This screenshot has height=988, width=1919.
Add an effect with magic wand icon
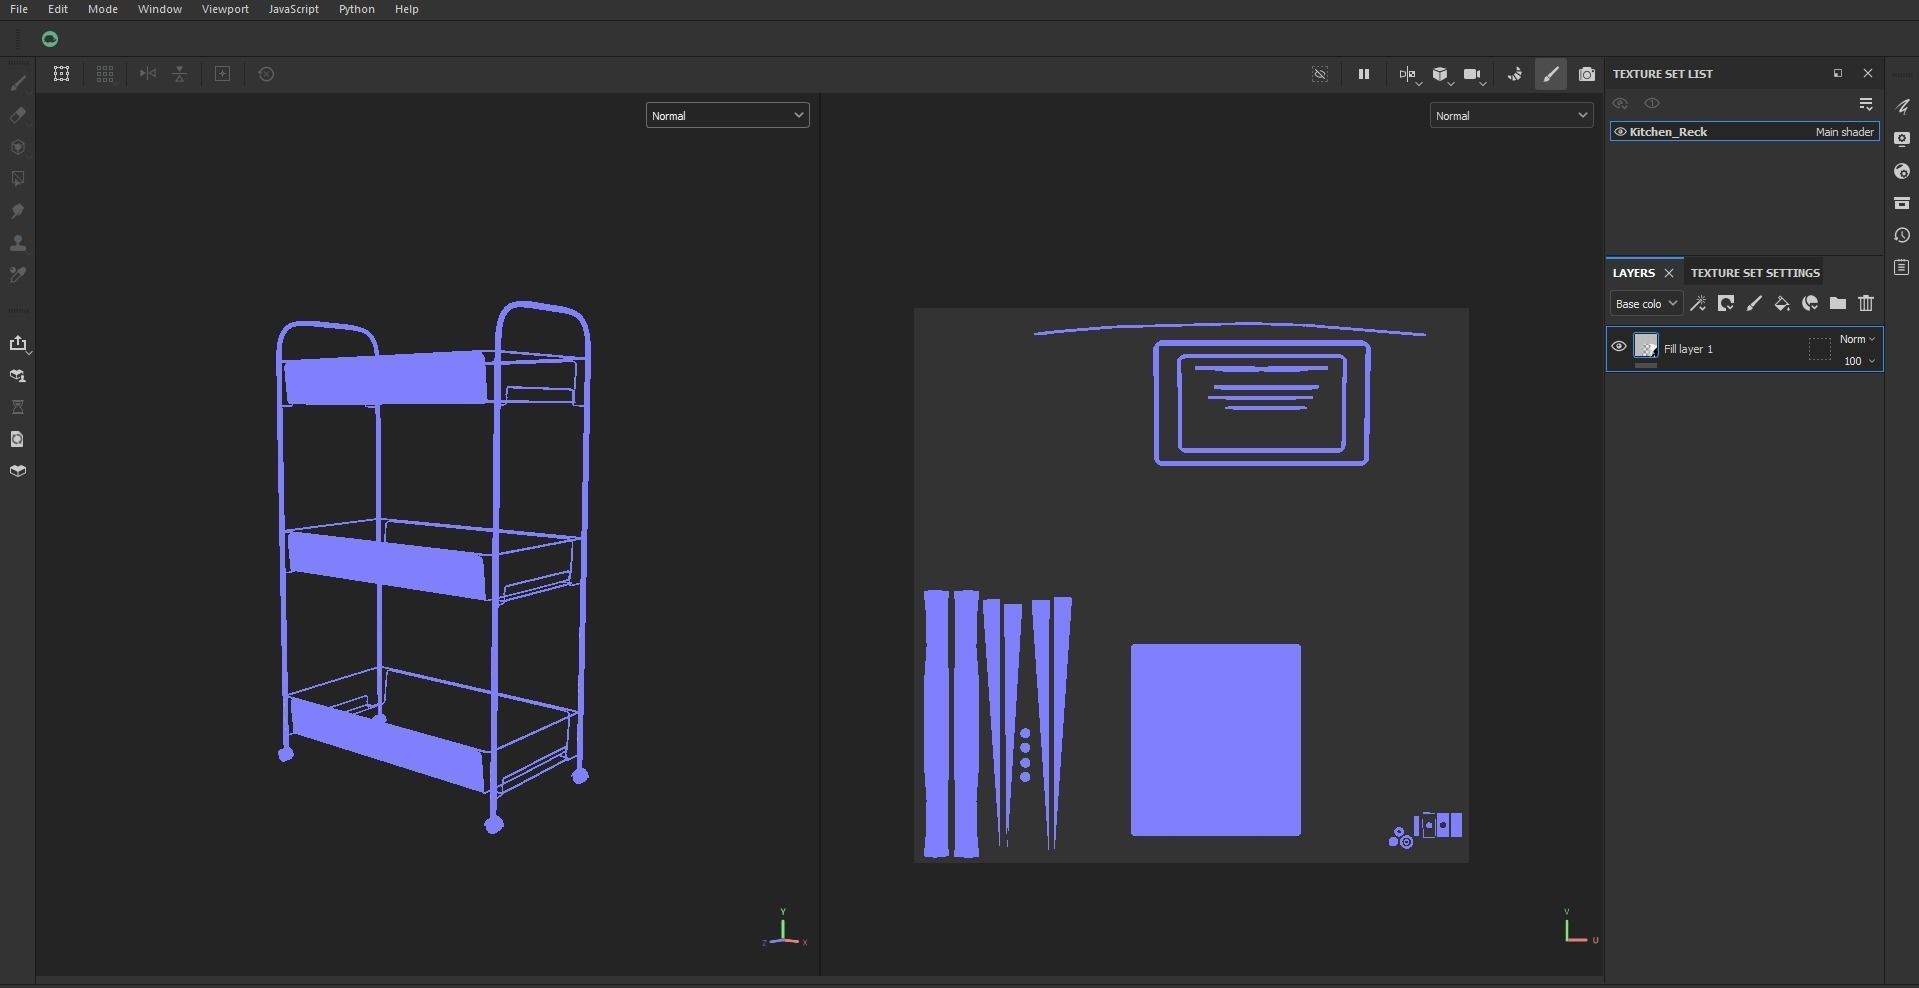click(x=1698, y=304)
